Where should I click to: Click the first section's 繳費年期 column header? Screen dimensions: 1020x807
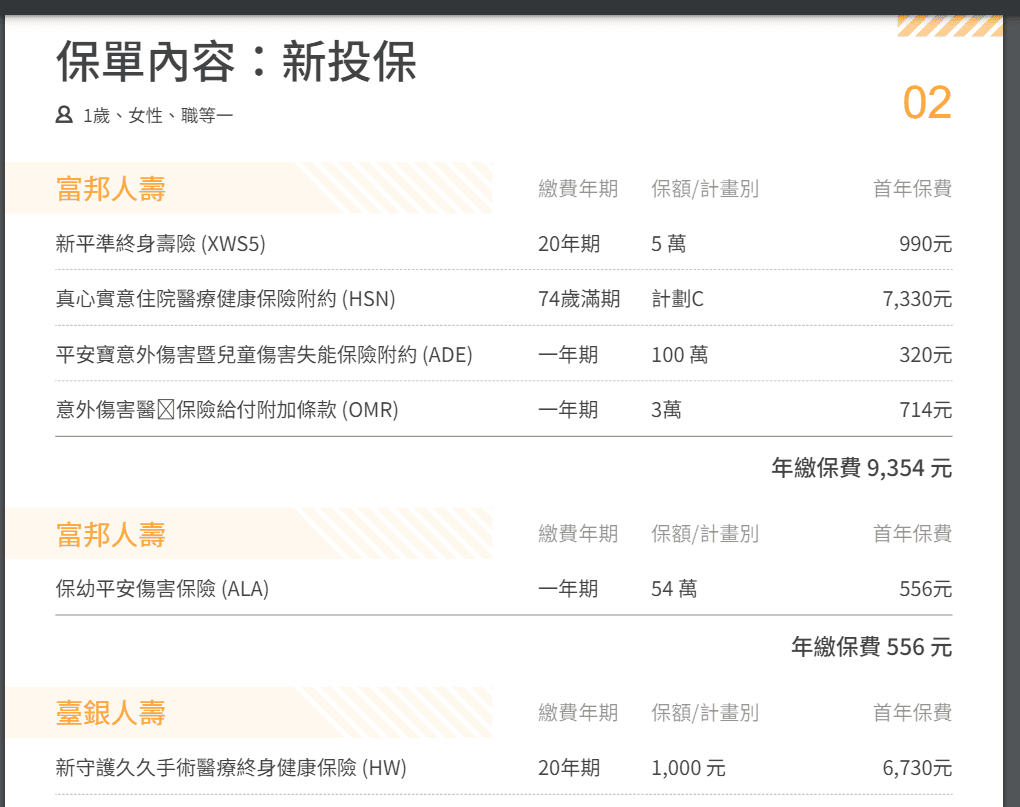578,189
